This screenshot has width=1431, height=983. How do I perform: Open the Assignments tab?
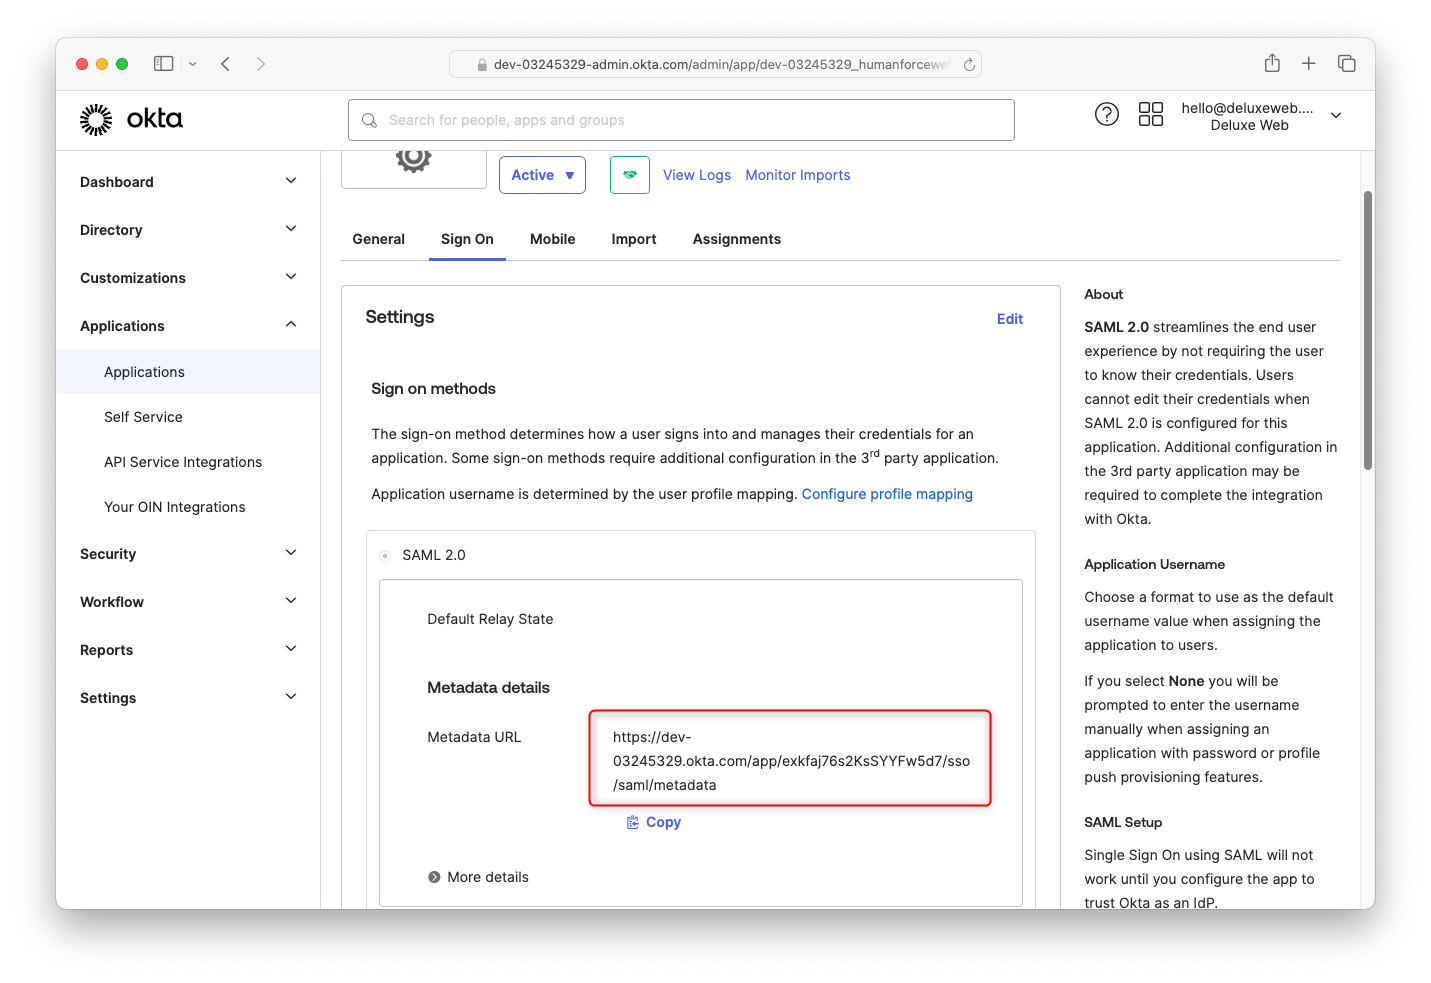pos(737,239)
